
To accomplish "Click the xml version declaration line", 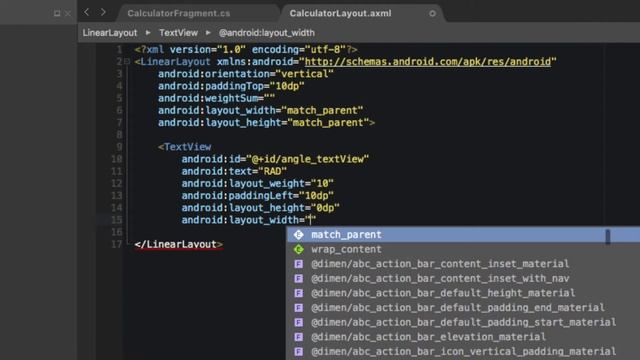I will pyautogui.click(x=246, y=50).
